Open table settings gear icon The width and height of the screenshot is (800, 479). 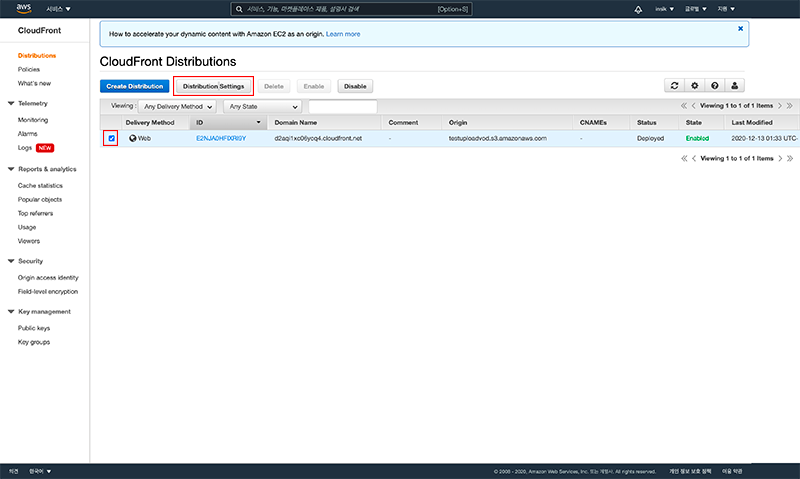[694, 86]
